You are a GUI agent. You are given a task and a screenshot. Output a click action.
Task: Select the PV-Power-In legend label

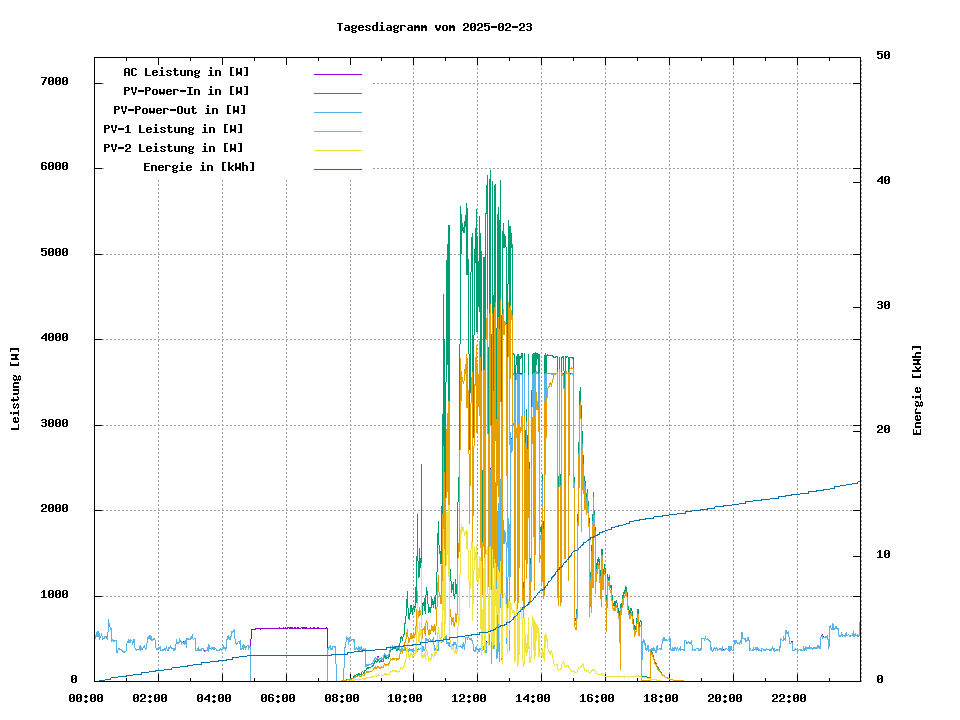point(193,91)
